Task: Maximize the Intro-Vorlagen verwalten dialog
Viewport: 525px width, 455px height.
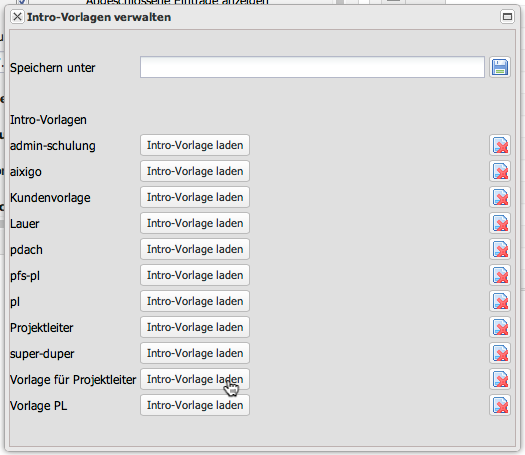Action: (507, 17)
